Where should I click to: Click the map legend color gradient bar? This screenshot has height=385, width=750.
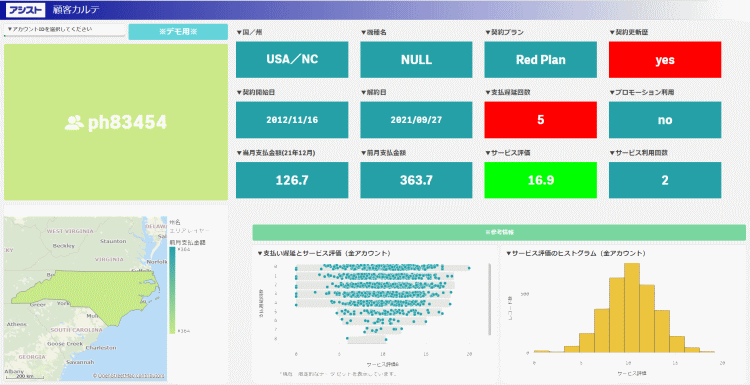coord(172,290)
